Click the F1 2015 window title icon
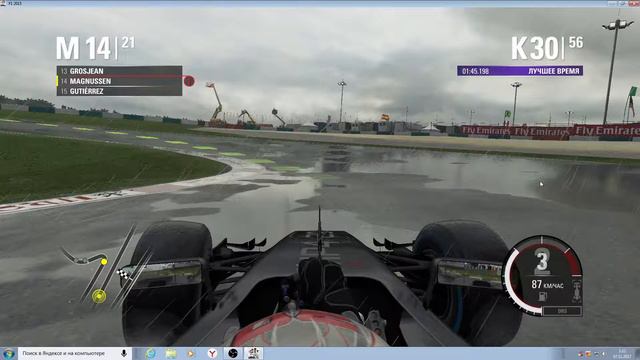This screenshot has width=640, height=360. point(2,3)
